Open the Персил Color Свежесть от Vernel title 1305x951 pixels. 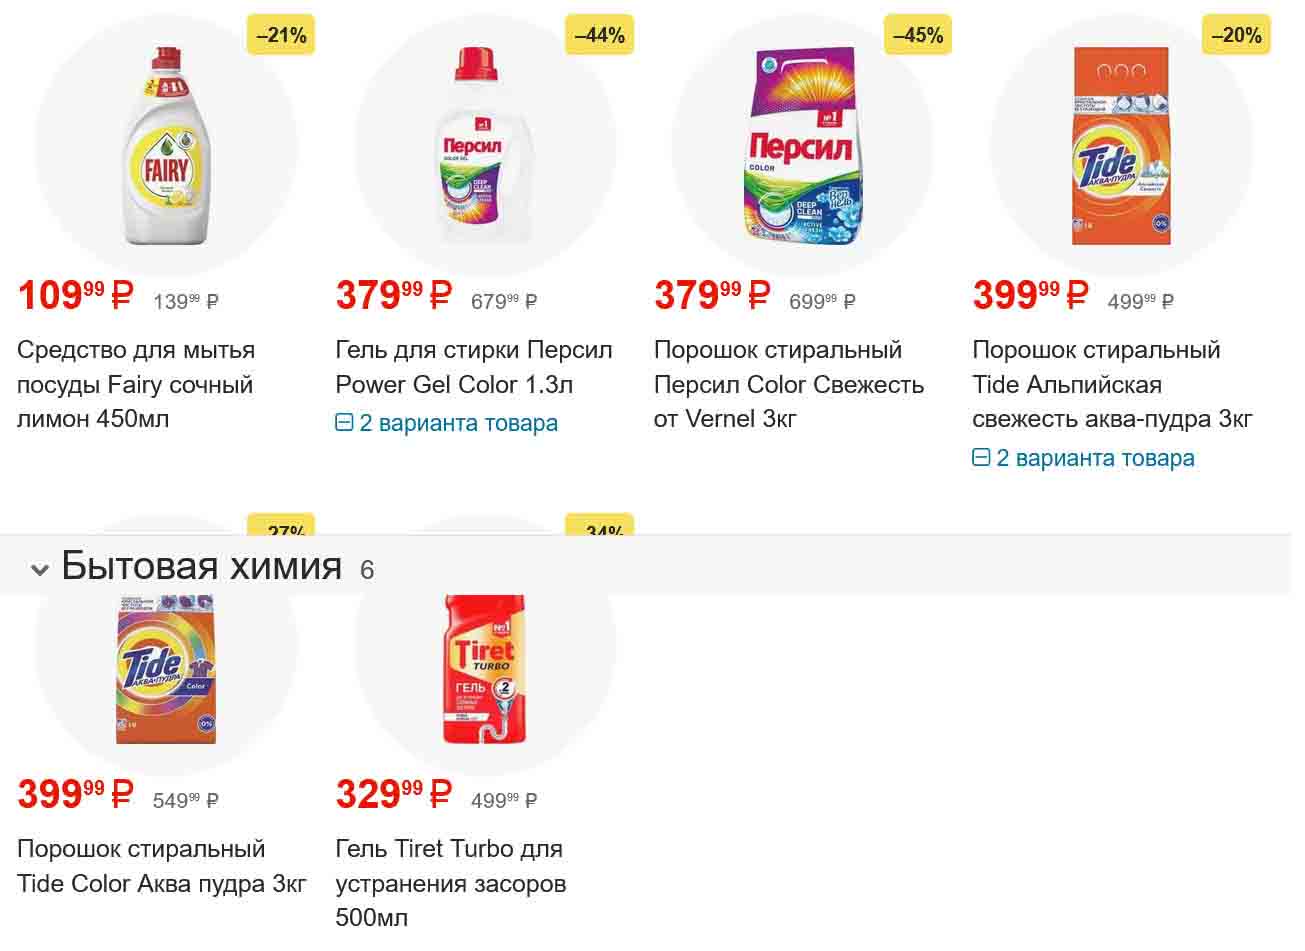coord(788,385)
